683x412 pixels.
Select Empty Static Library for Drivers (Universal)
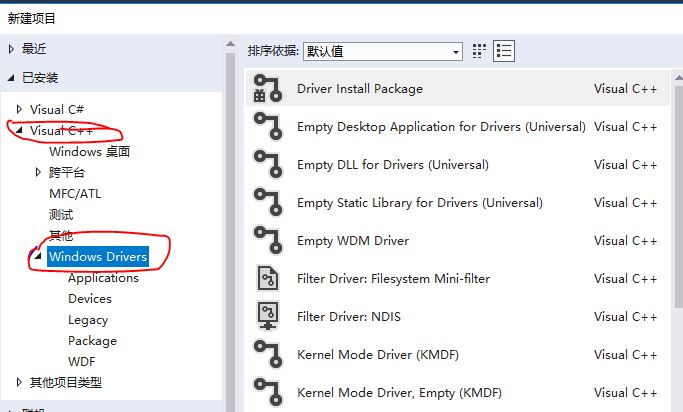[420, 203]
